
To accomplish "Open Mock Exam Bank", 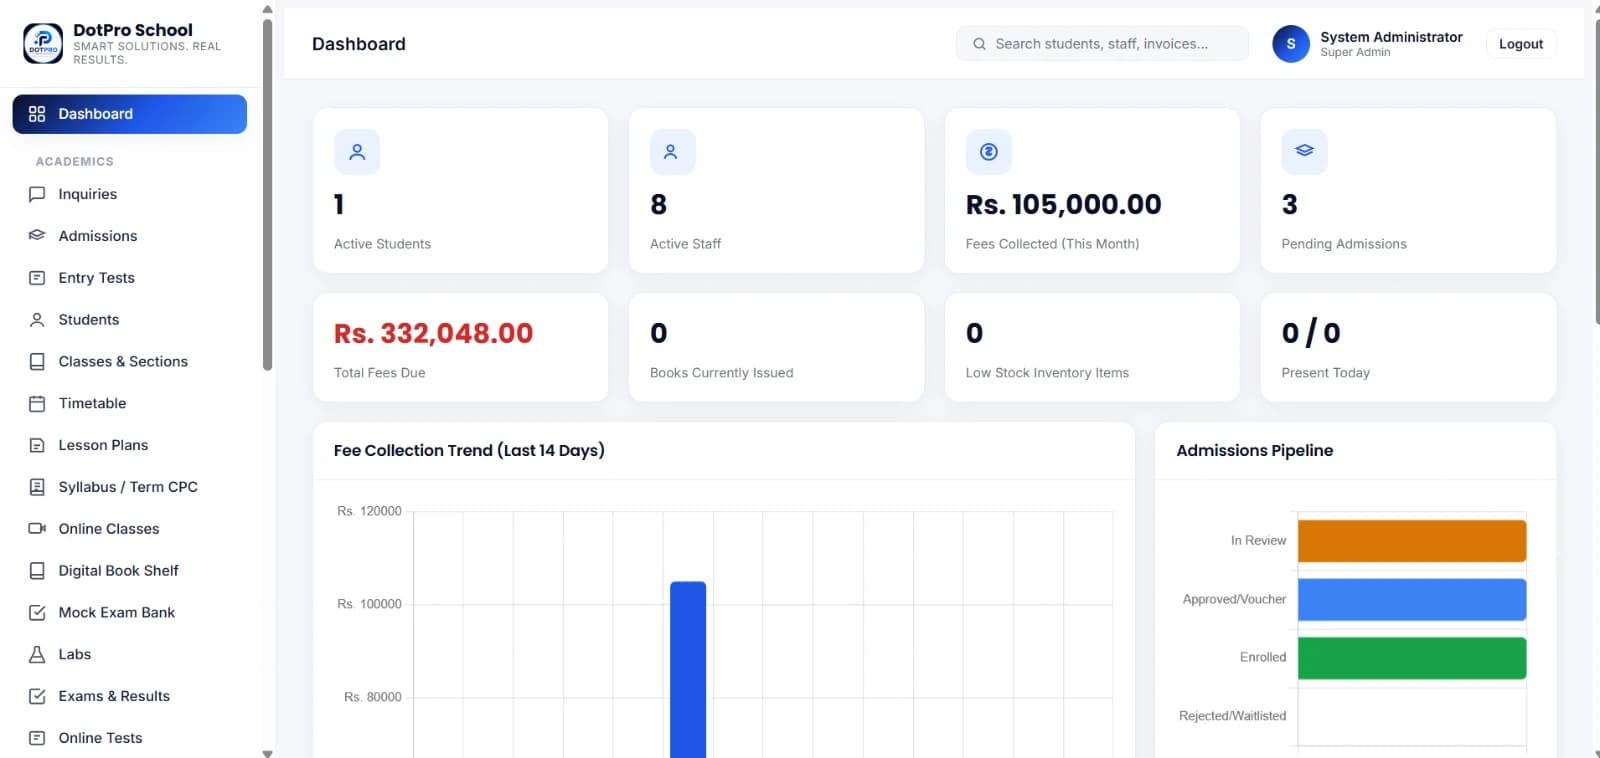I will 130,613.
